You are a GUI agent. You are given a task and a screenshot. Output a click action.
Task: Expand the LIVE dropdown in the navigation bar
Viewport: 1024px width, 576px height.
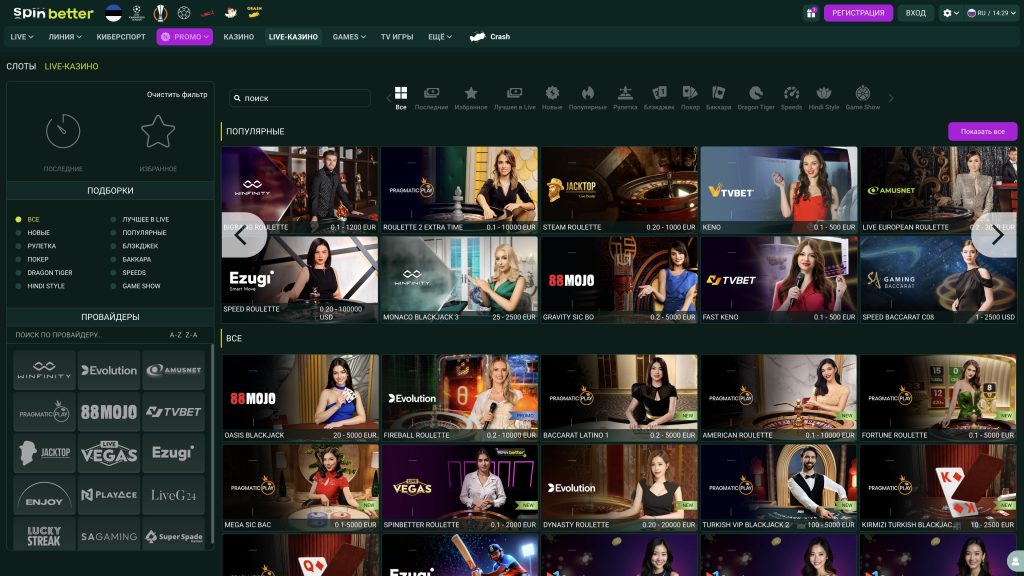[x=22, y=37]
